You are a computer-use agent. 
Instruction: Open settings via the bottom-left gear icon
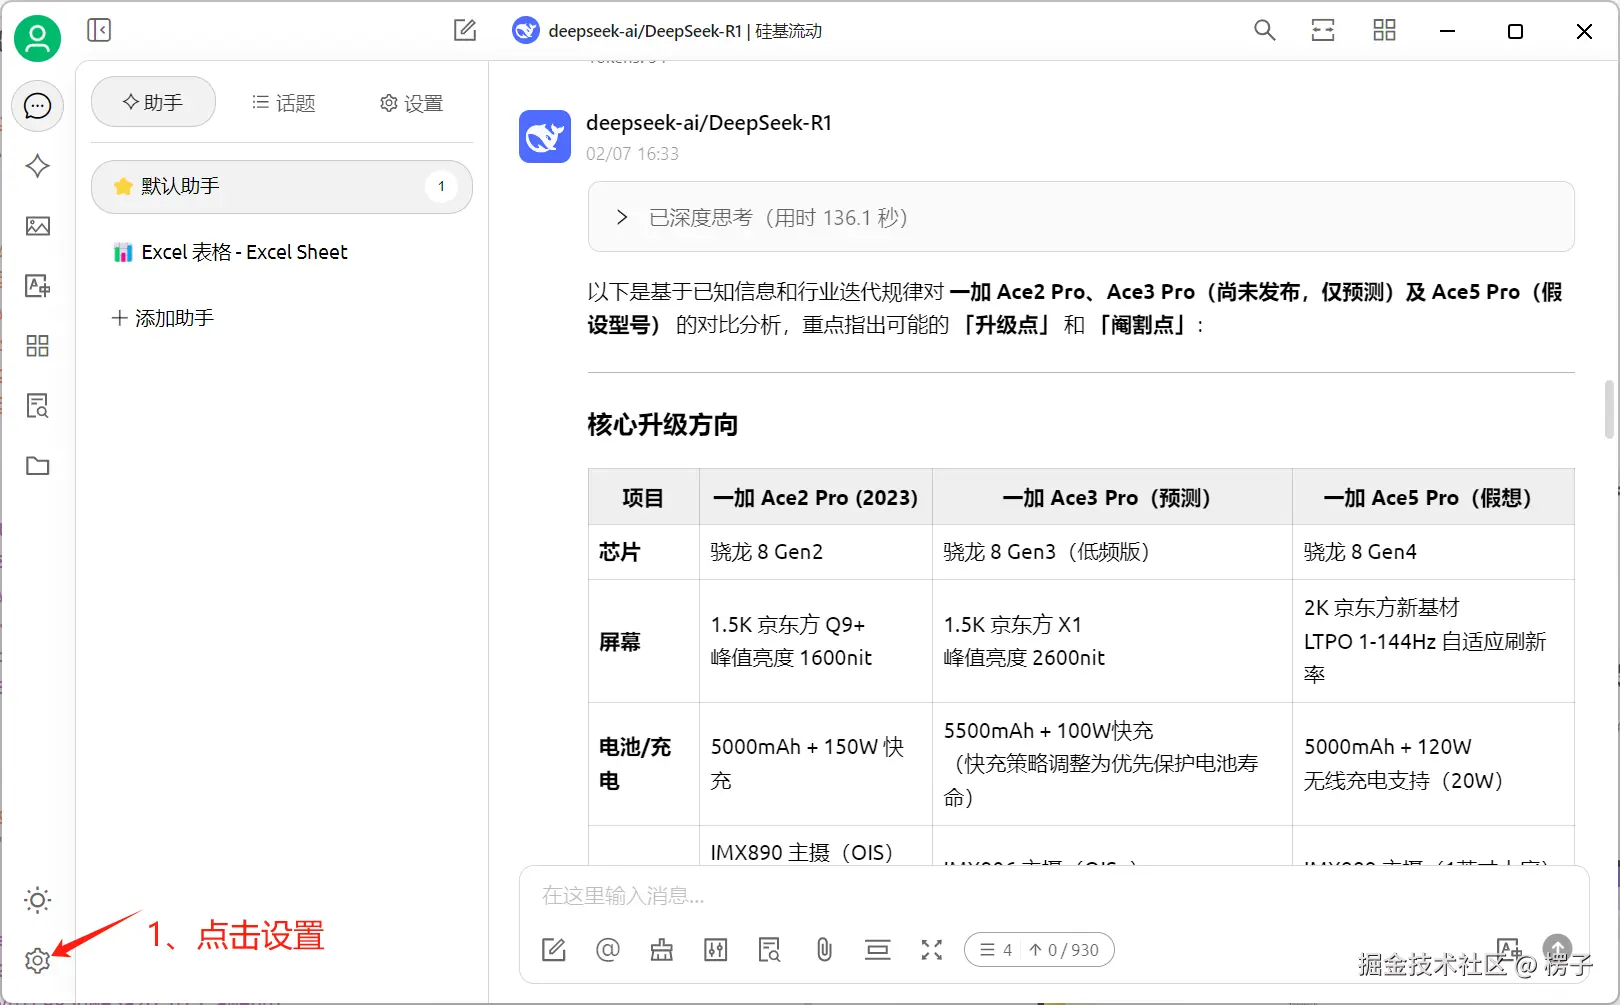(x=38, y=961)
